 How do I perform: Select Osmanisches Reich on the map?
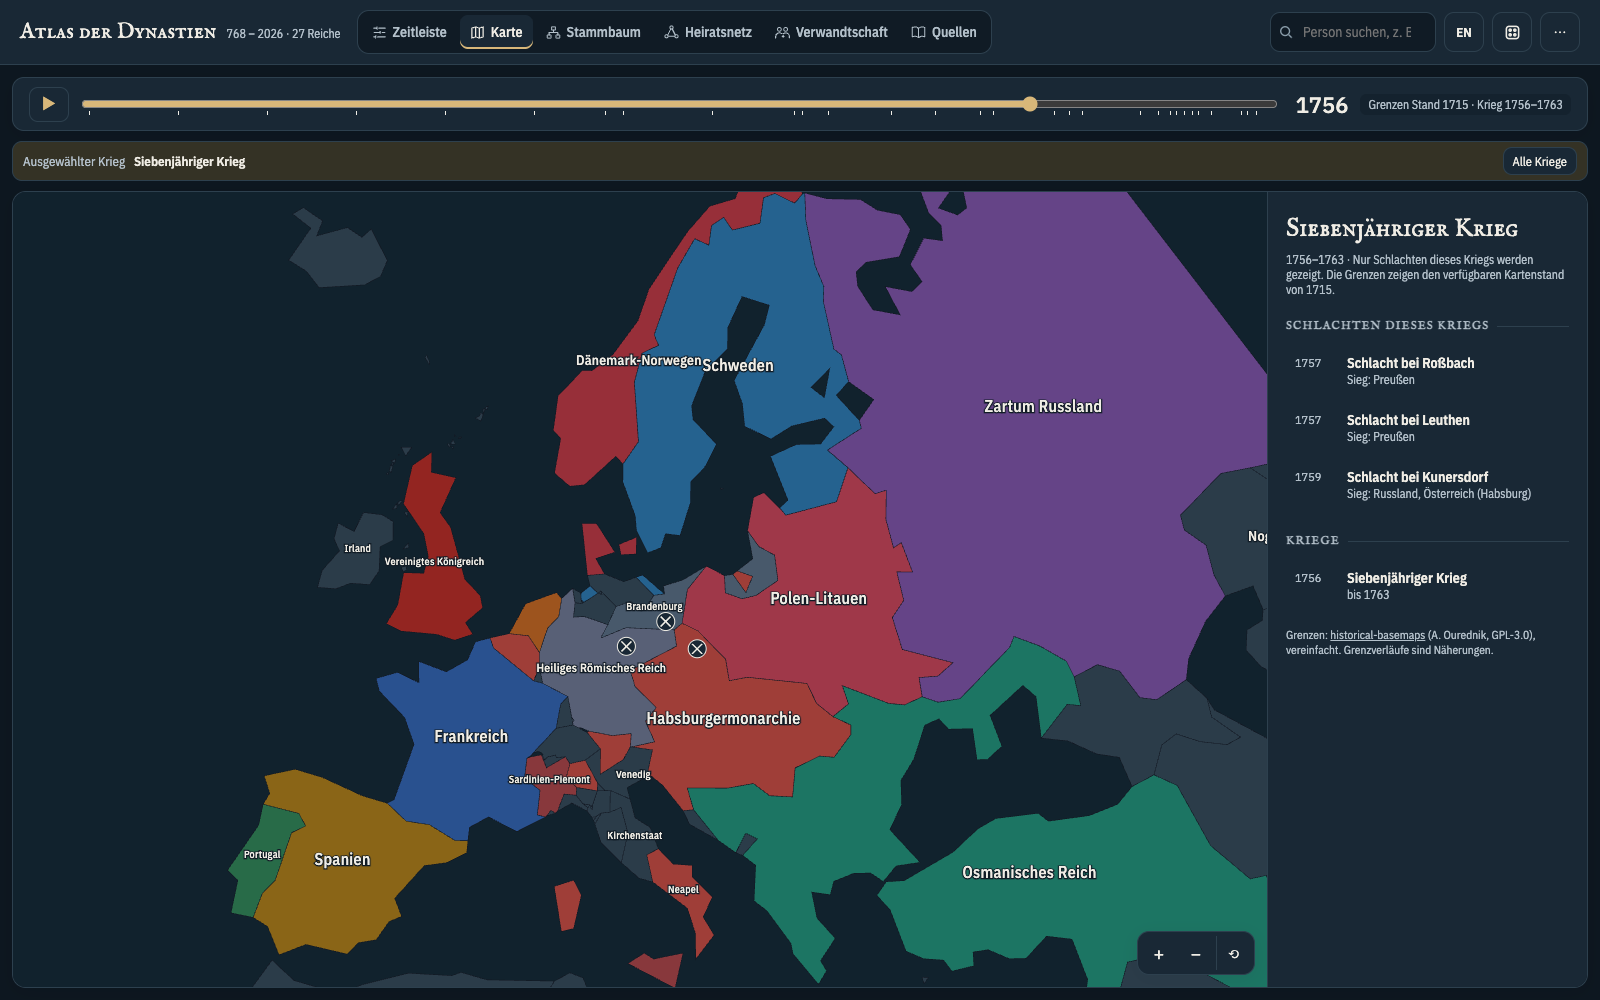pos(1029,872)
